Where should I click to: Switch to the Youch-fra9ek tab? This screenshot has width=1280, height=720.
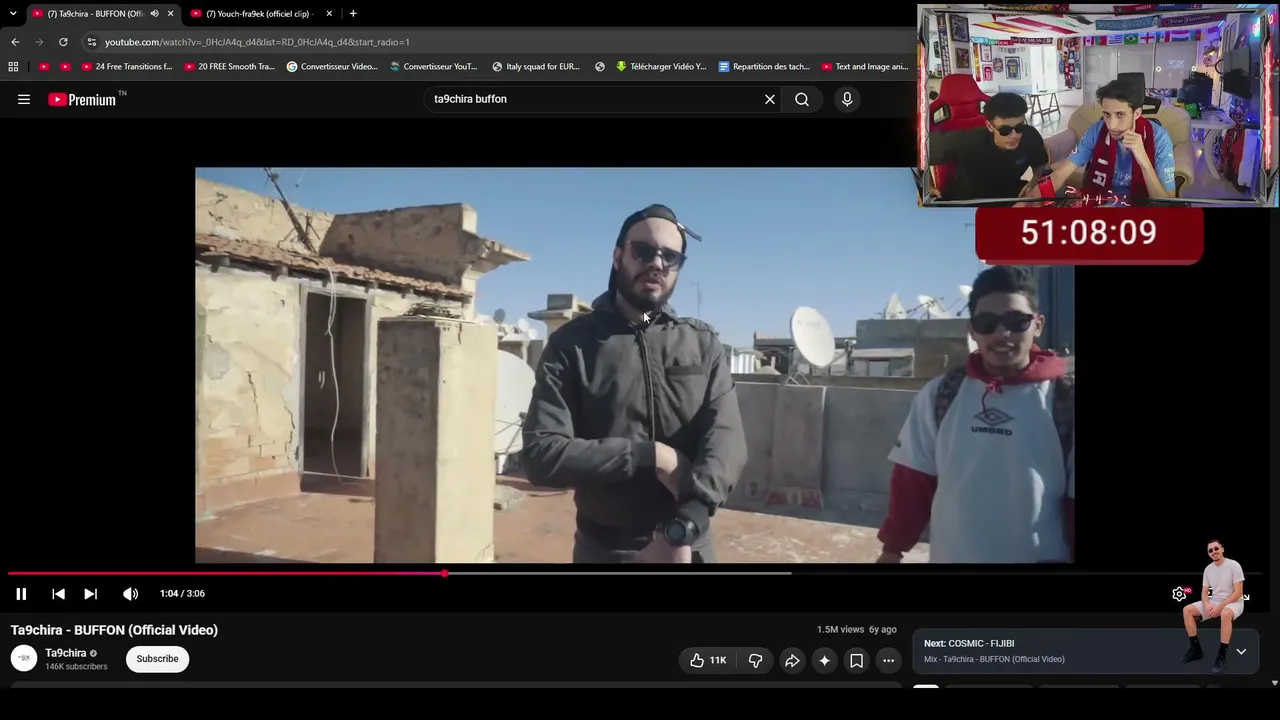(x=259, y=14)
